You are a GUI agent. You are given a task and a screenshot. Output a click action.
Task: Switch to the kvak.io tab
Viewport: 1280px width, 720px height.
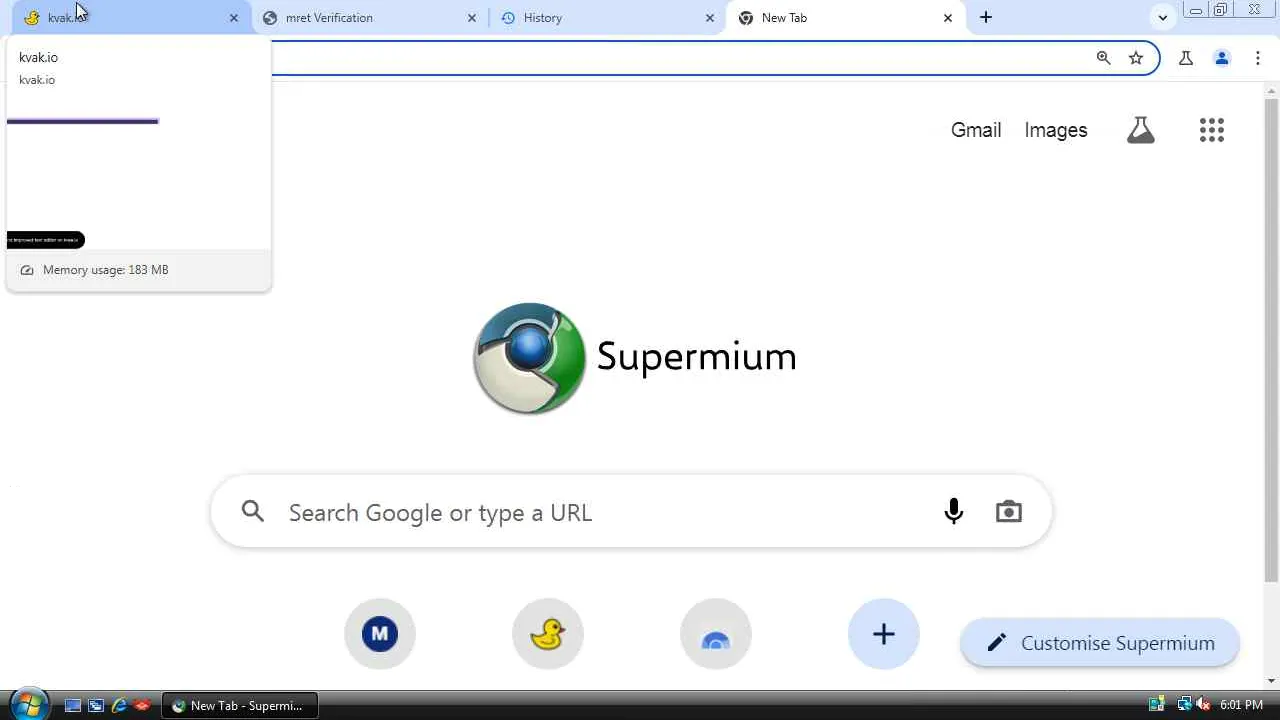[130, 18]
